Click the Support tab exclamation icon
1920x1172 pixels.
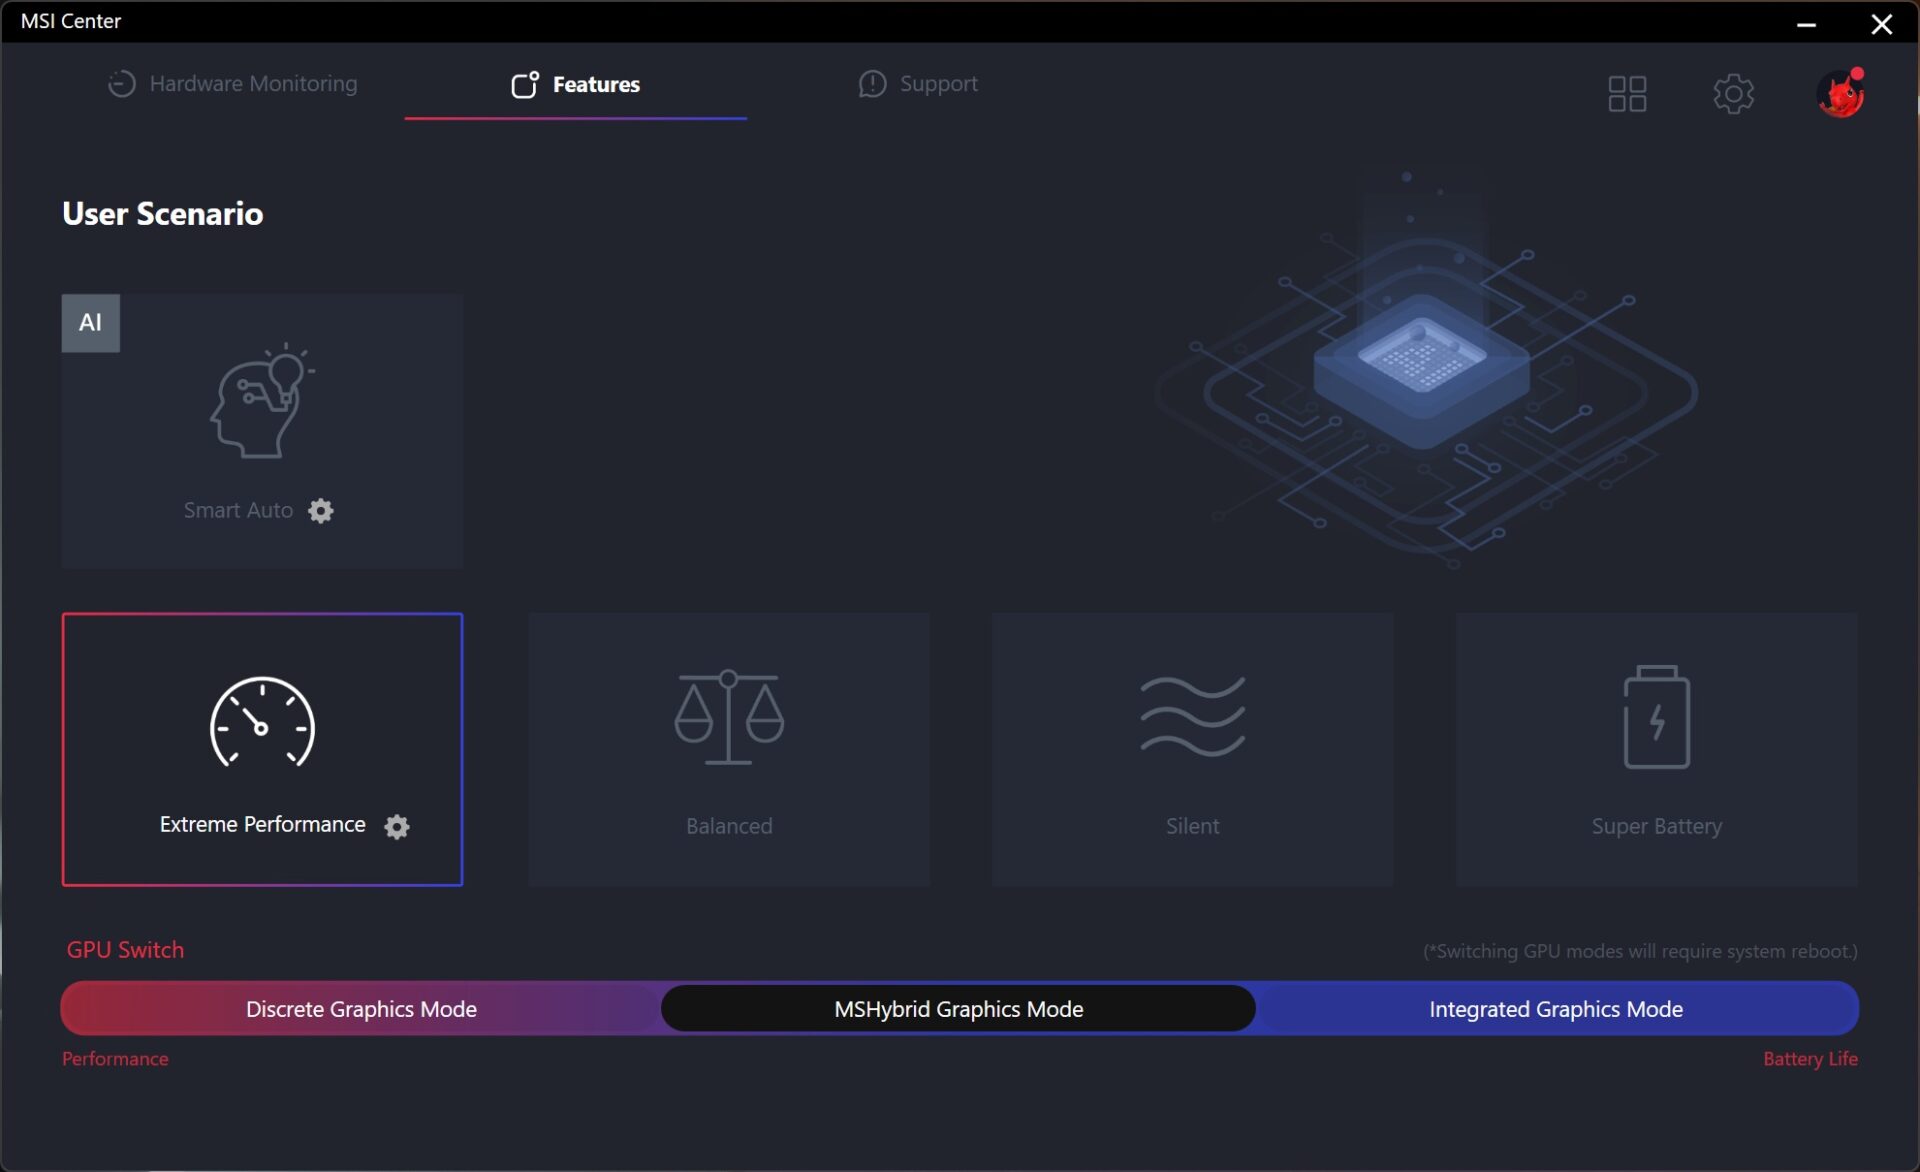(872, 84)
